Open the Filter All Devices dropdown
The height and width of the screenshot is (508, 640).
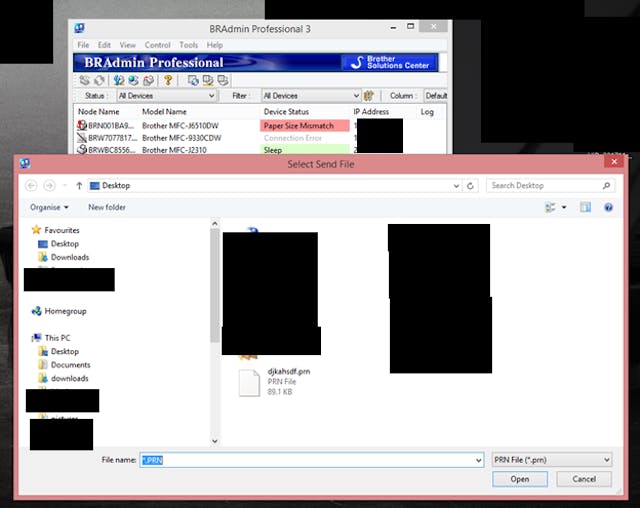click(309, 96)
